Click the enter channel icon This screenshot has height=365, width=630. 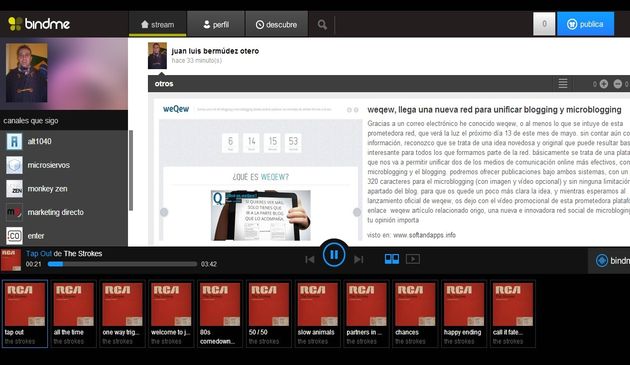pos(14,236)
